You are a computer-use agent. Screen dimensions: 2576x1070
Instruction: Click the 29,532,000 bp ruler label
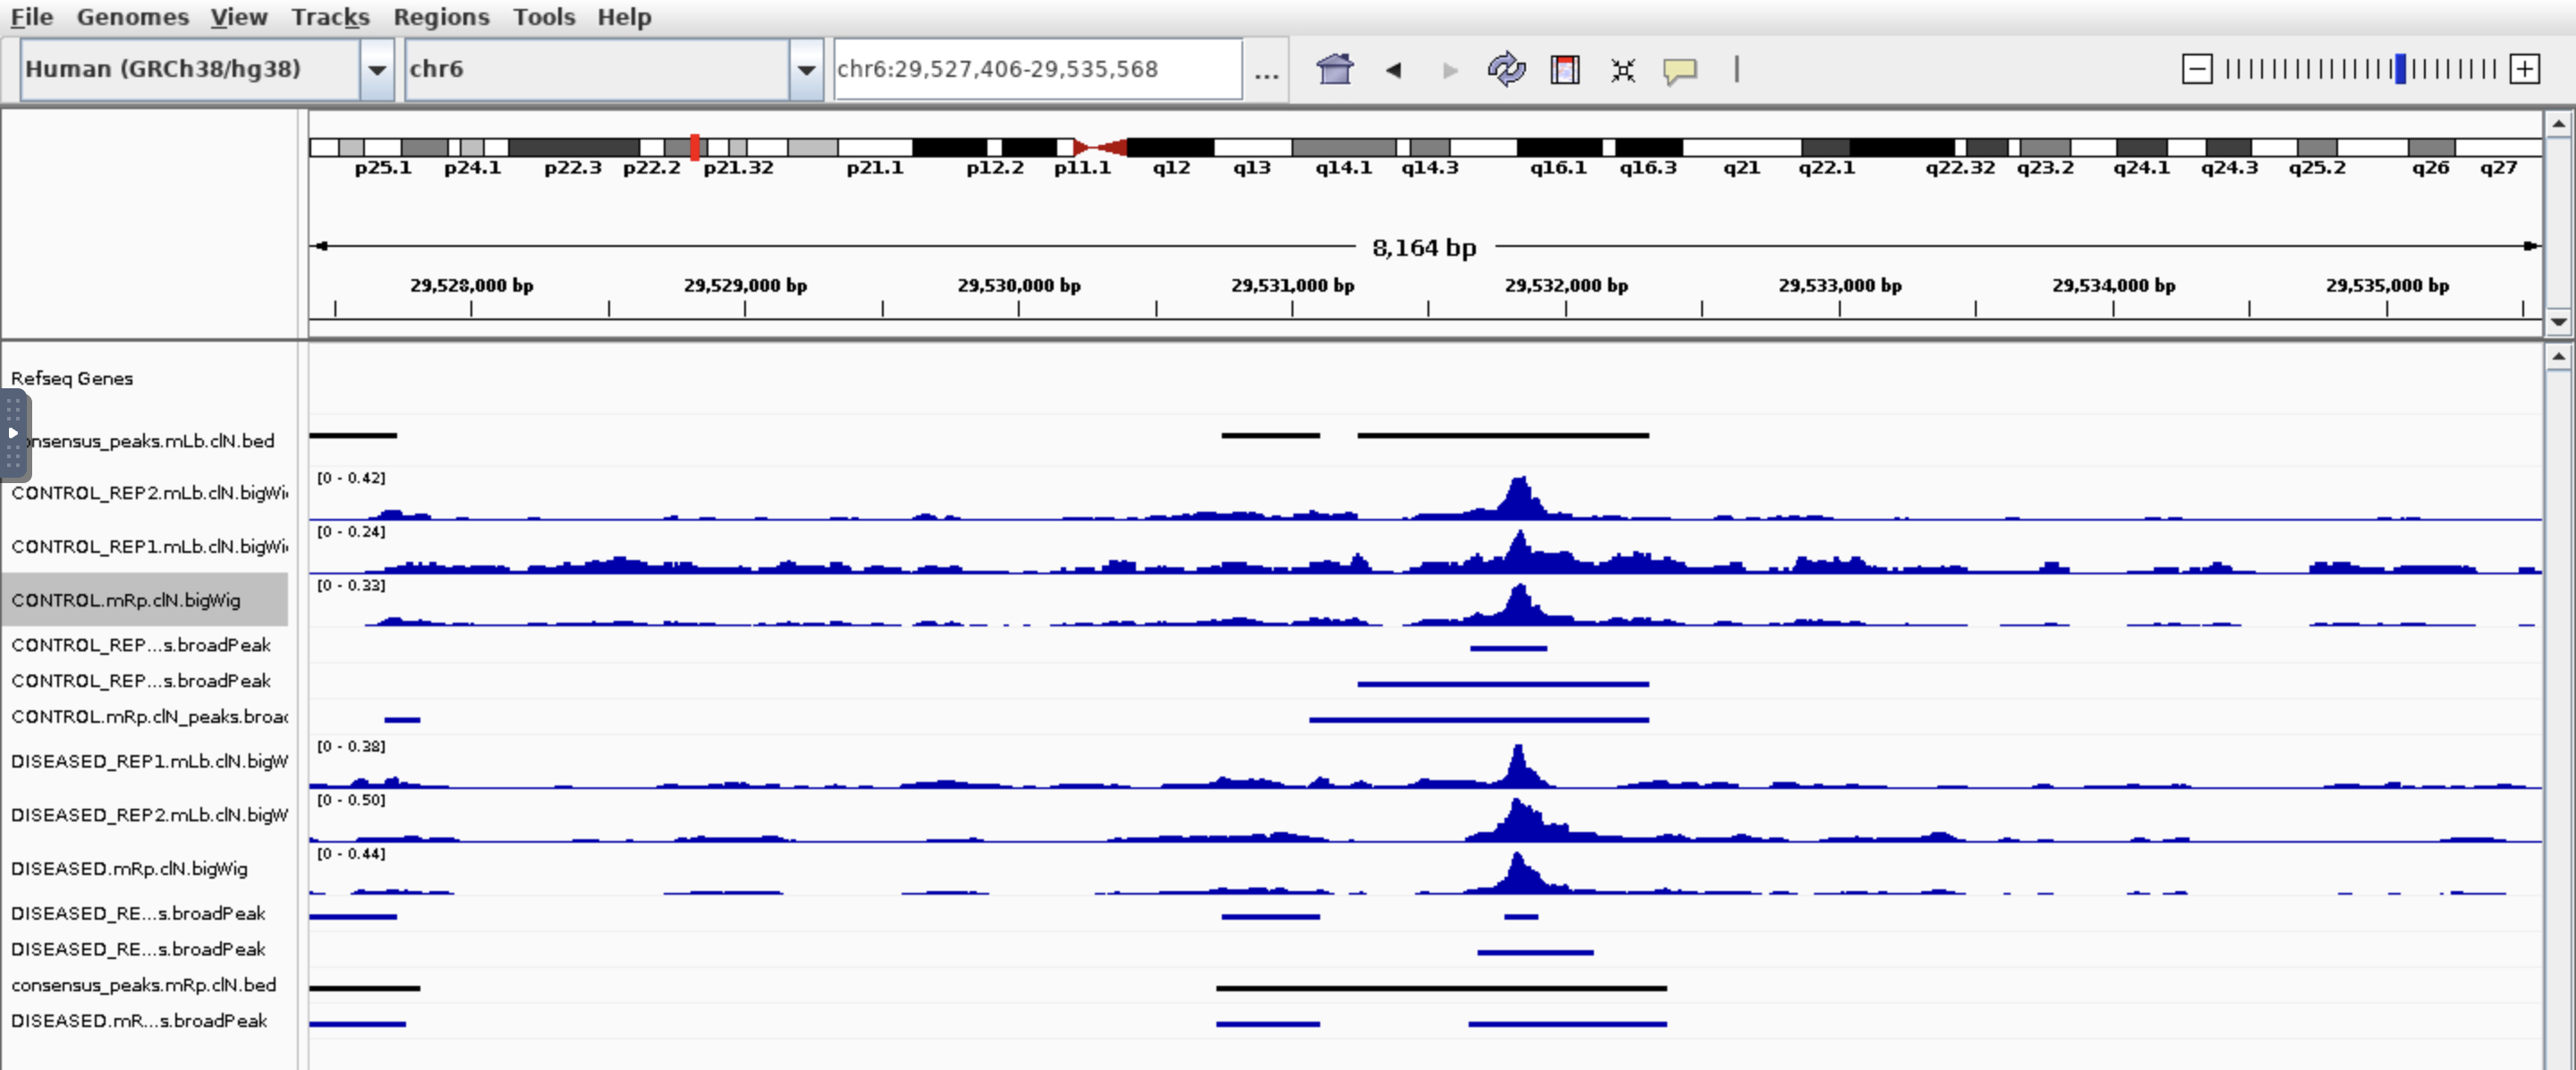(1566, 285)
